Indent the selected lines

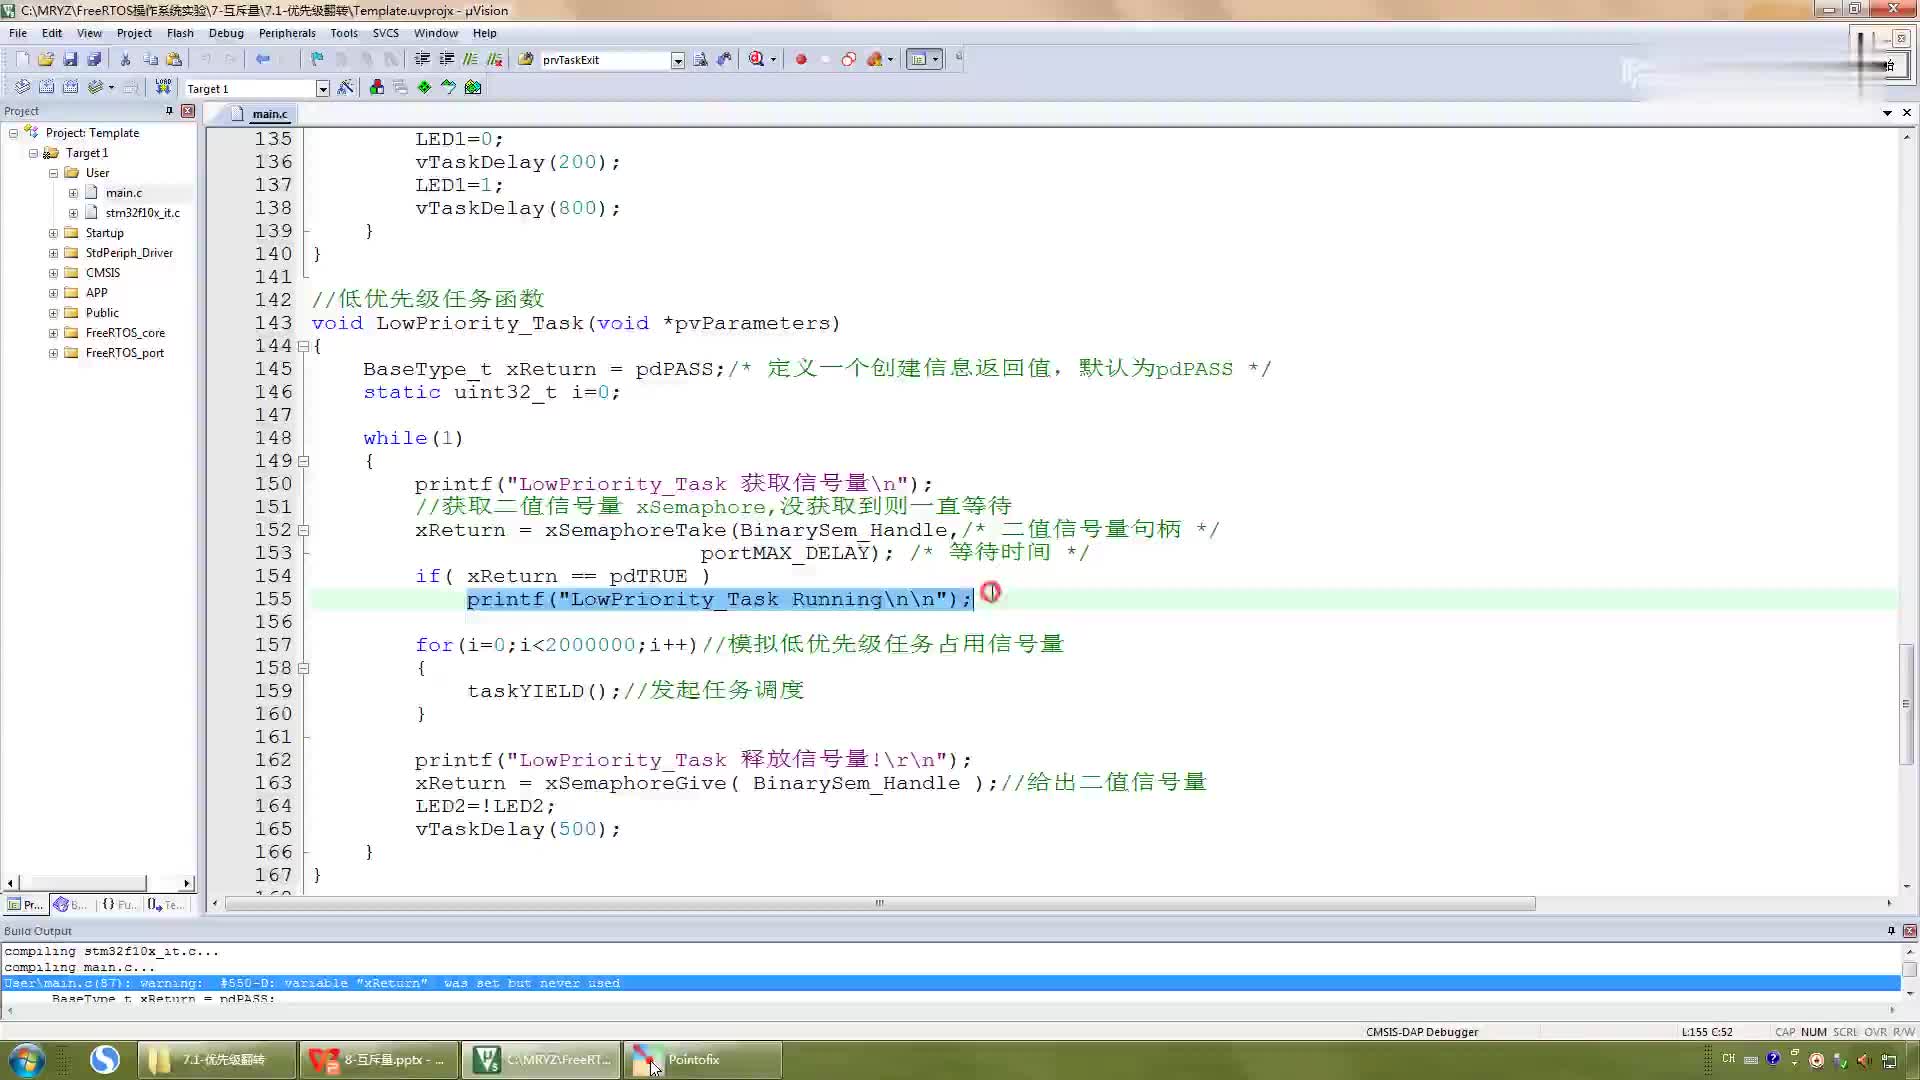422,59
